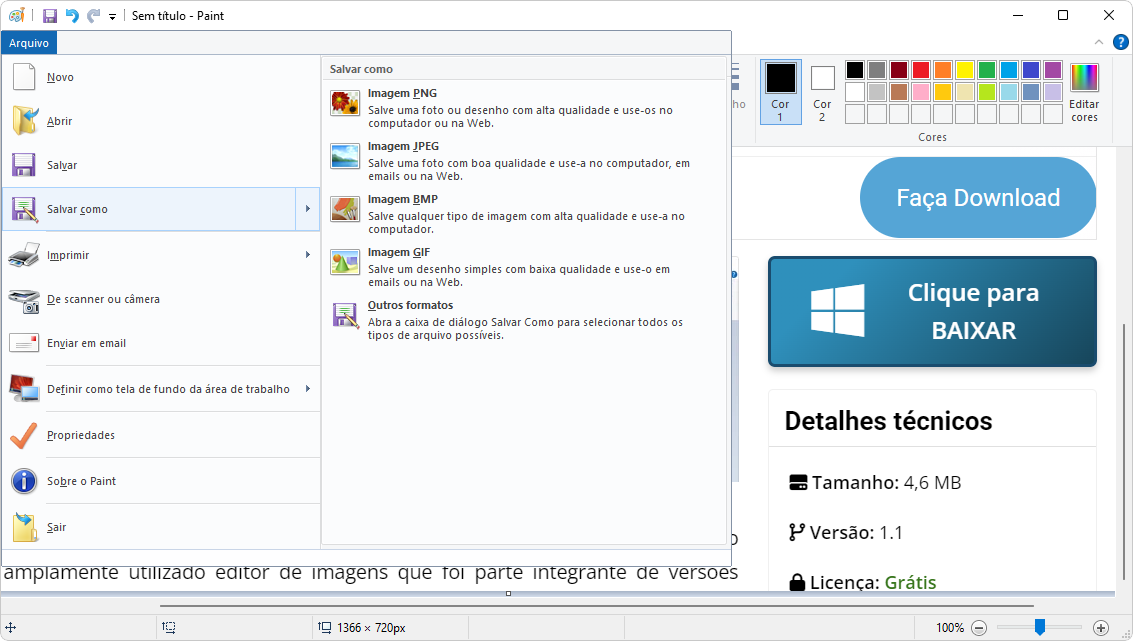Viewport: 1133px width, 641px height.
Task: Expand the desktop background submenu arrow
Action: click(x=308, y=389)
